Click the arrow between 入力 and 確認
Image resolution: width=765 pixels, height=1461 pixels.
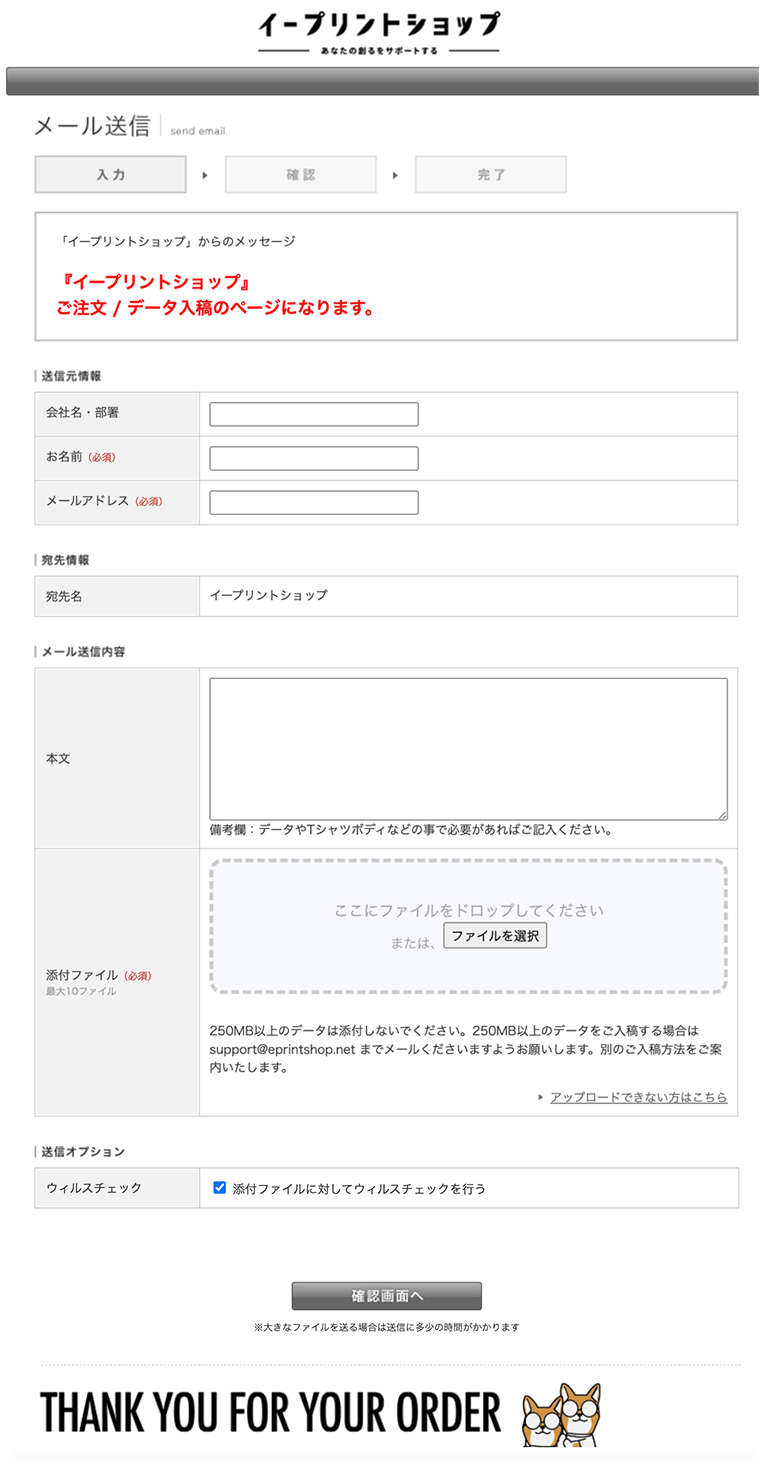point(205,175)
